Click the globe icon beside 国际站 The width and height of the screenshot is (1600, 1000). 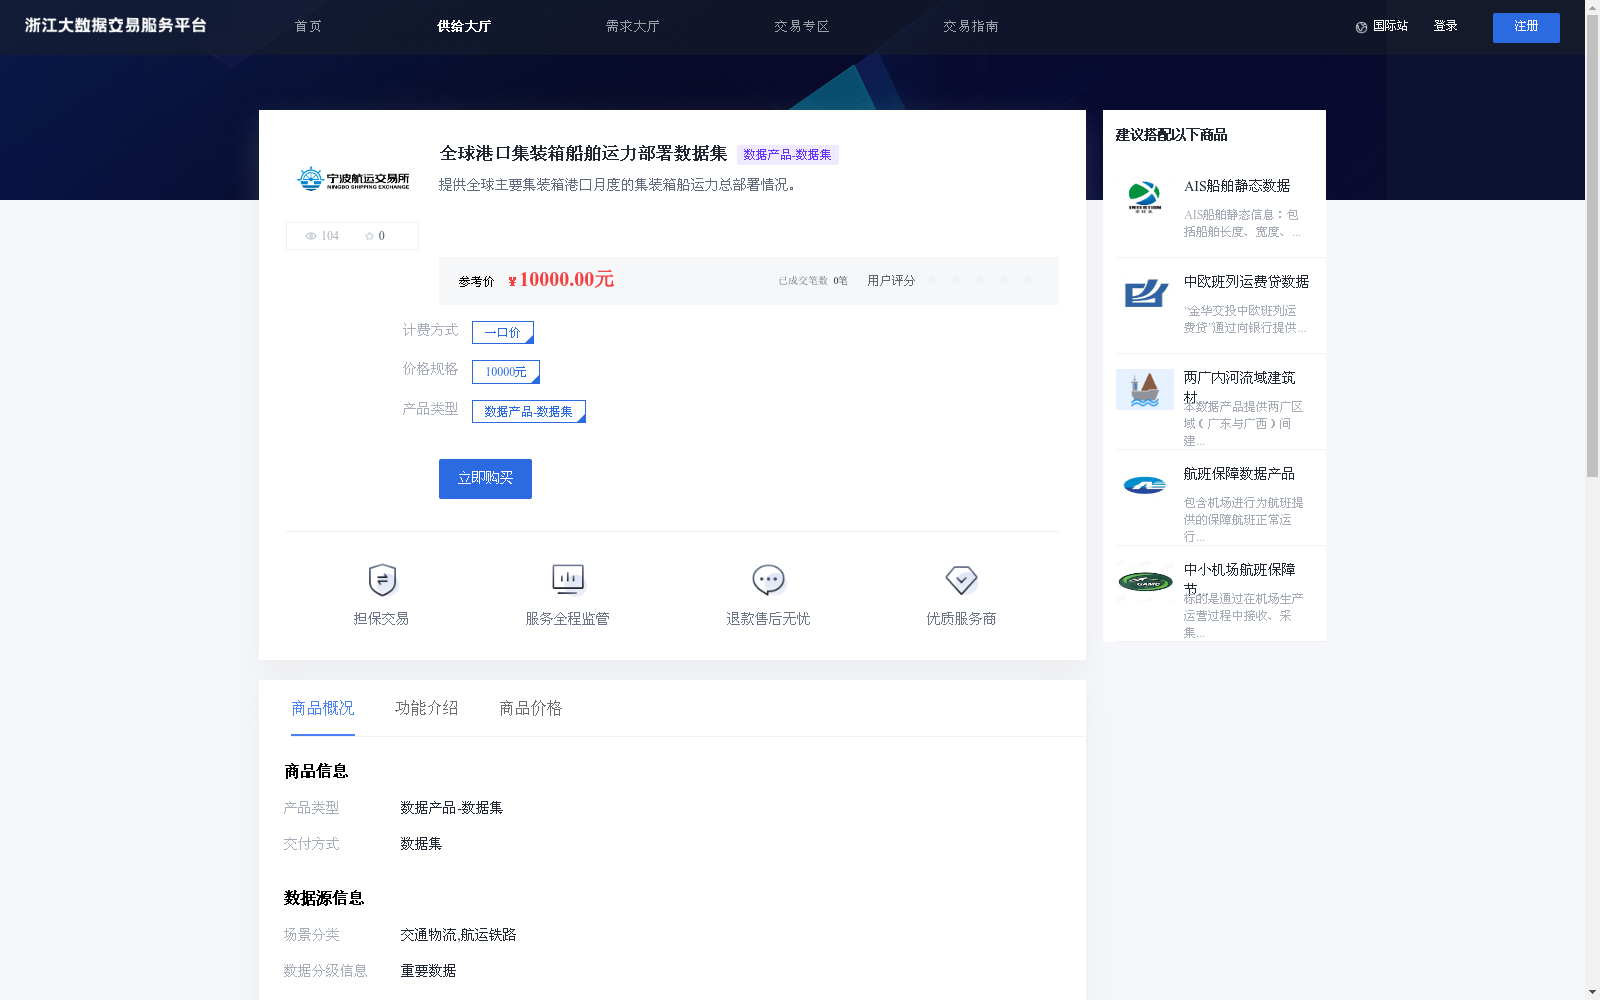[1361, 27]
